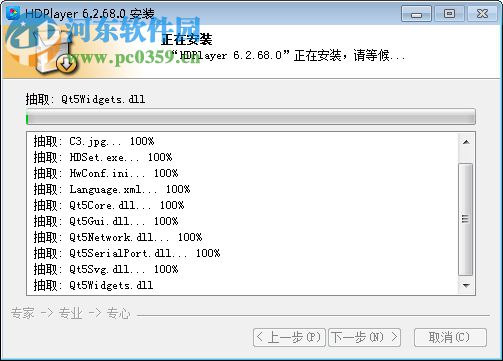Click the log list scrollbar thumb
This screenshot has width=503, height=361.
(x=466, y=219)
